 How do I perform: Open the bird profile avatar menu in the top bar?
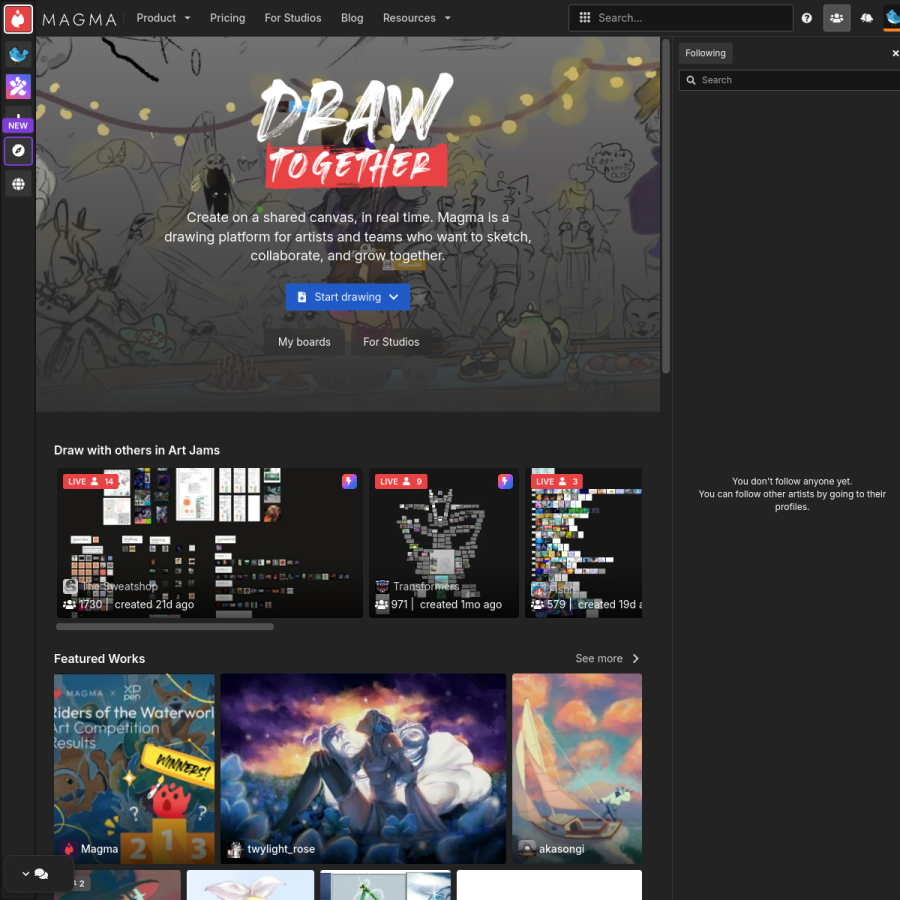[x=892, y=17]
